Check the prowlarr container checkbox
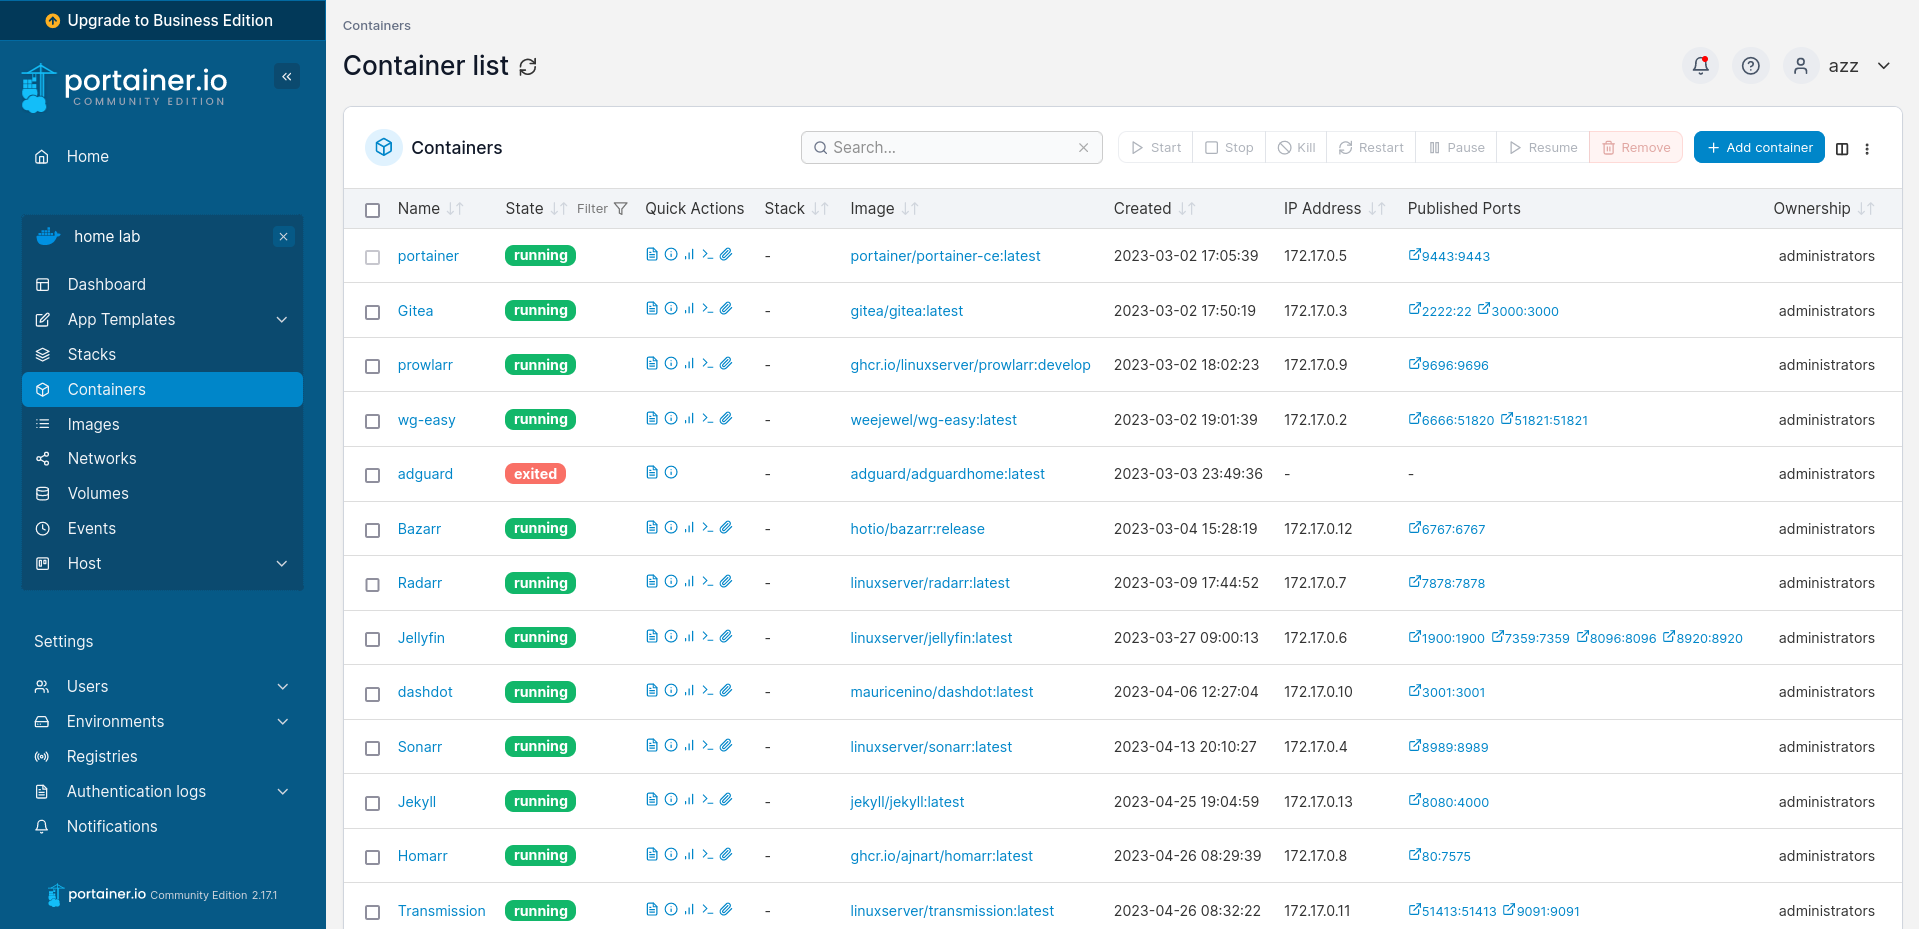Viewport: 1919px width, 929px height. 373,366
